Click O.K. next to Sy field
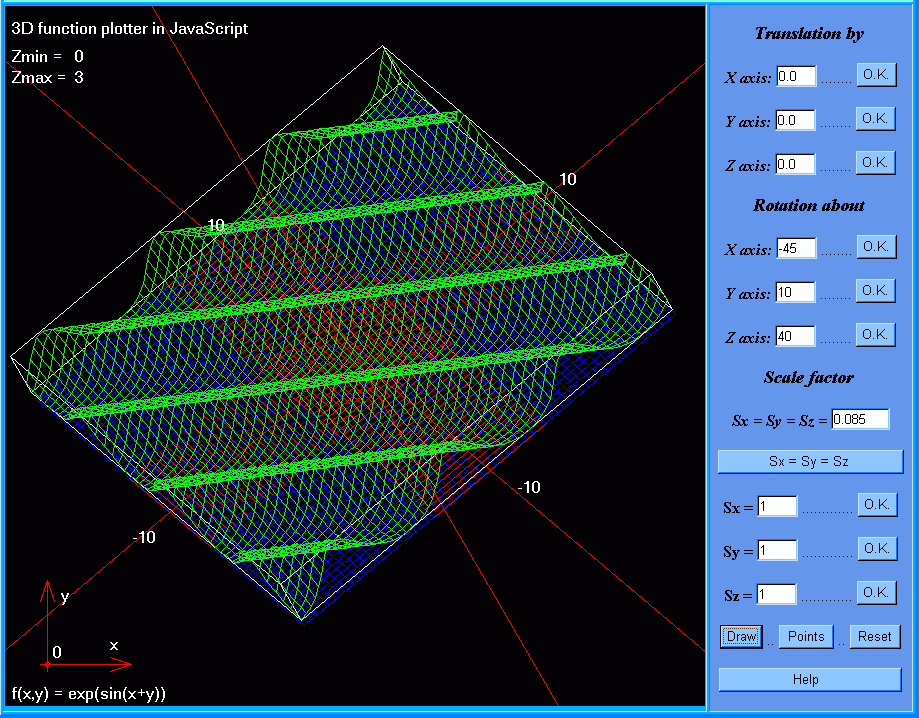The width and height of the screenshot is (919, 718). point(877,549)
